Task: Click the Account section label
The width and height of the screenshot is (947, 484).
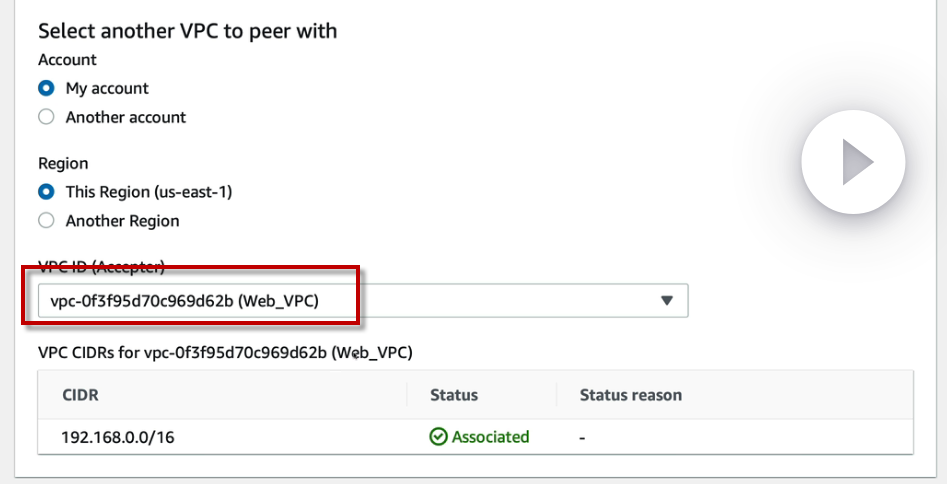Action: (x=67, y=60)
